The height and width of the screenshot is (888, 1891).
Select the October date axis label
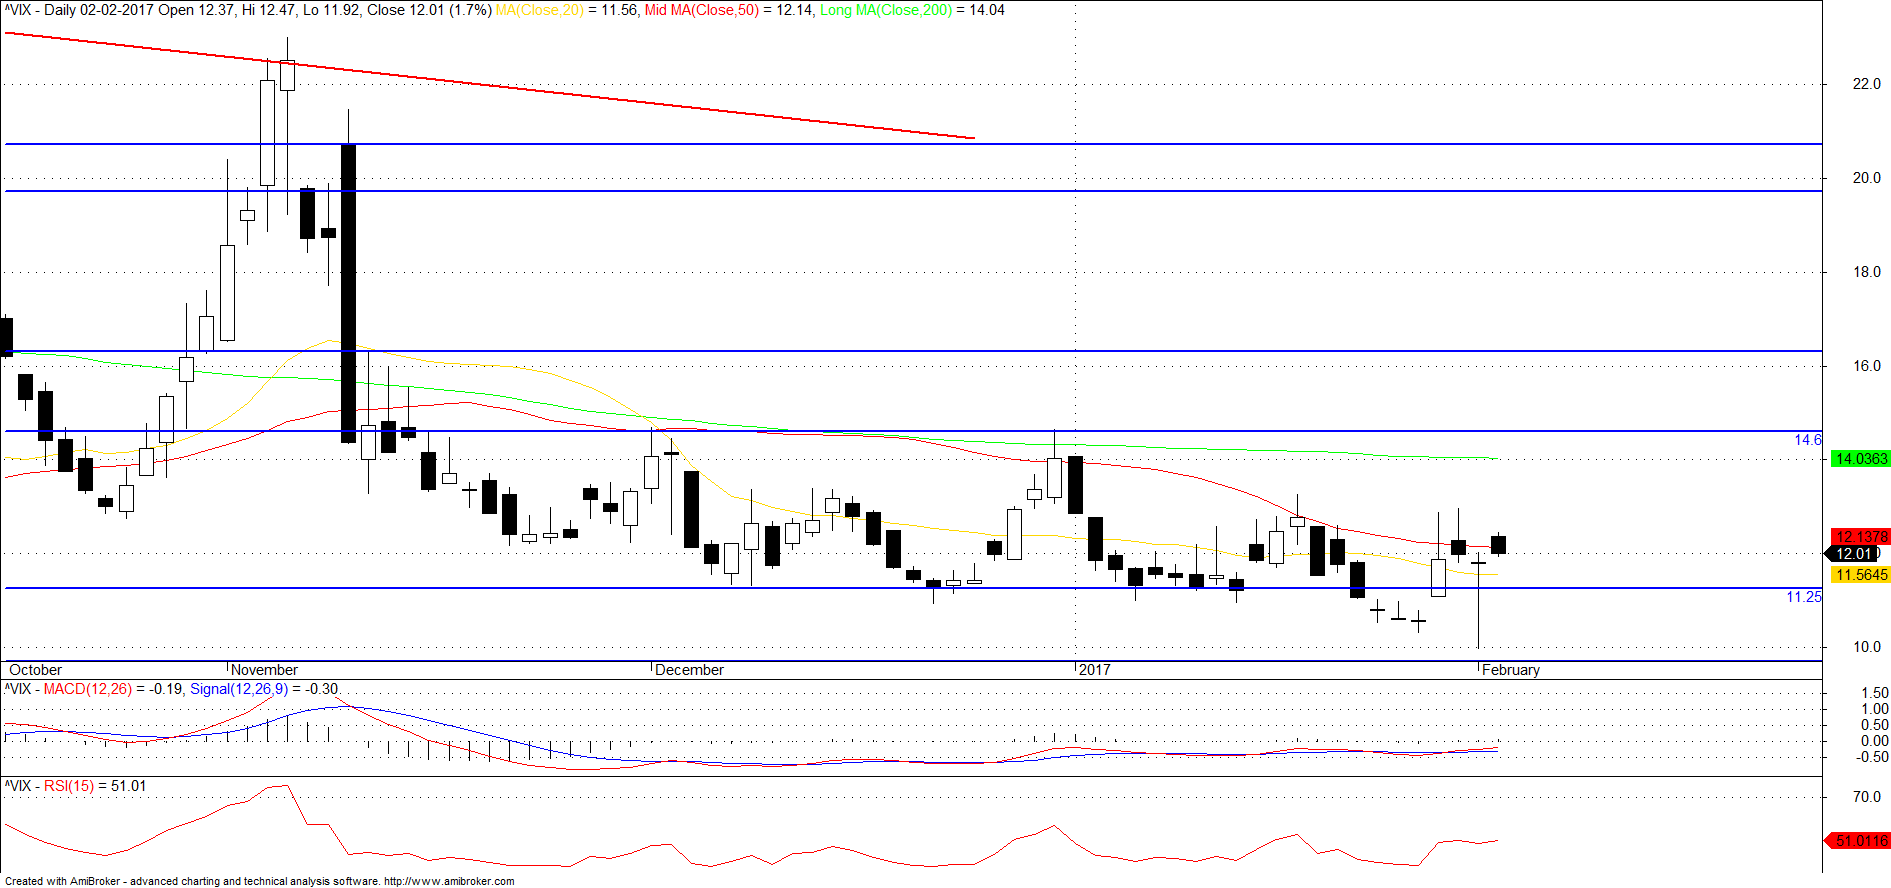click(36, 670)
